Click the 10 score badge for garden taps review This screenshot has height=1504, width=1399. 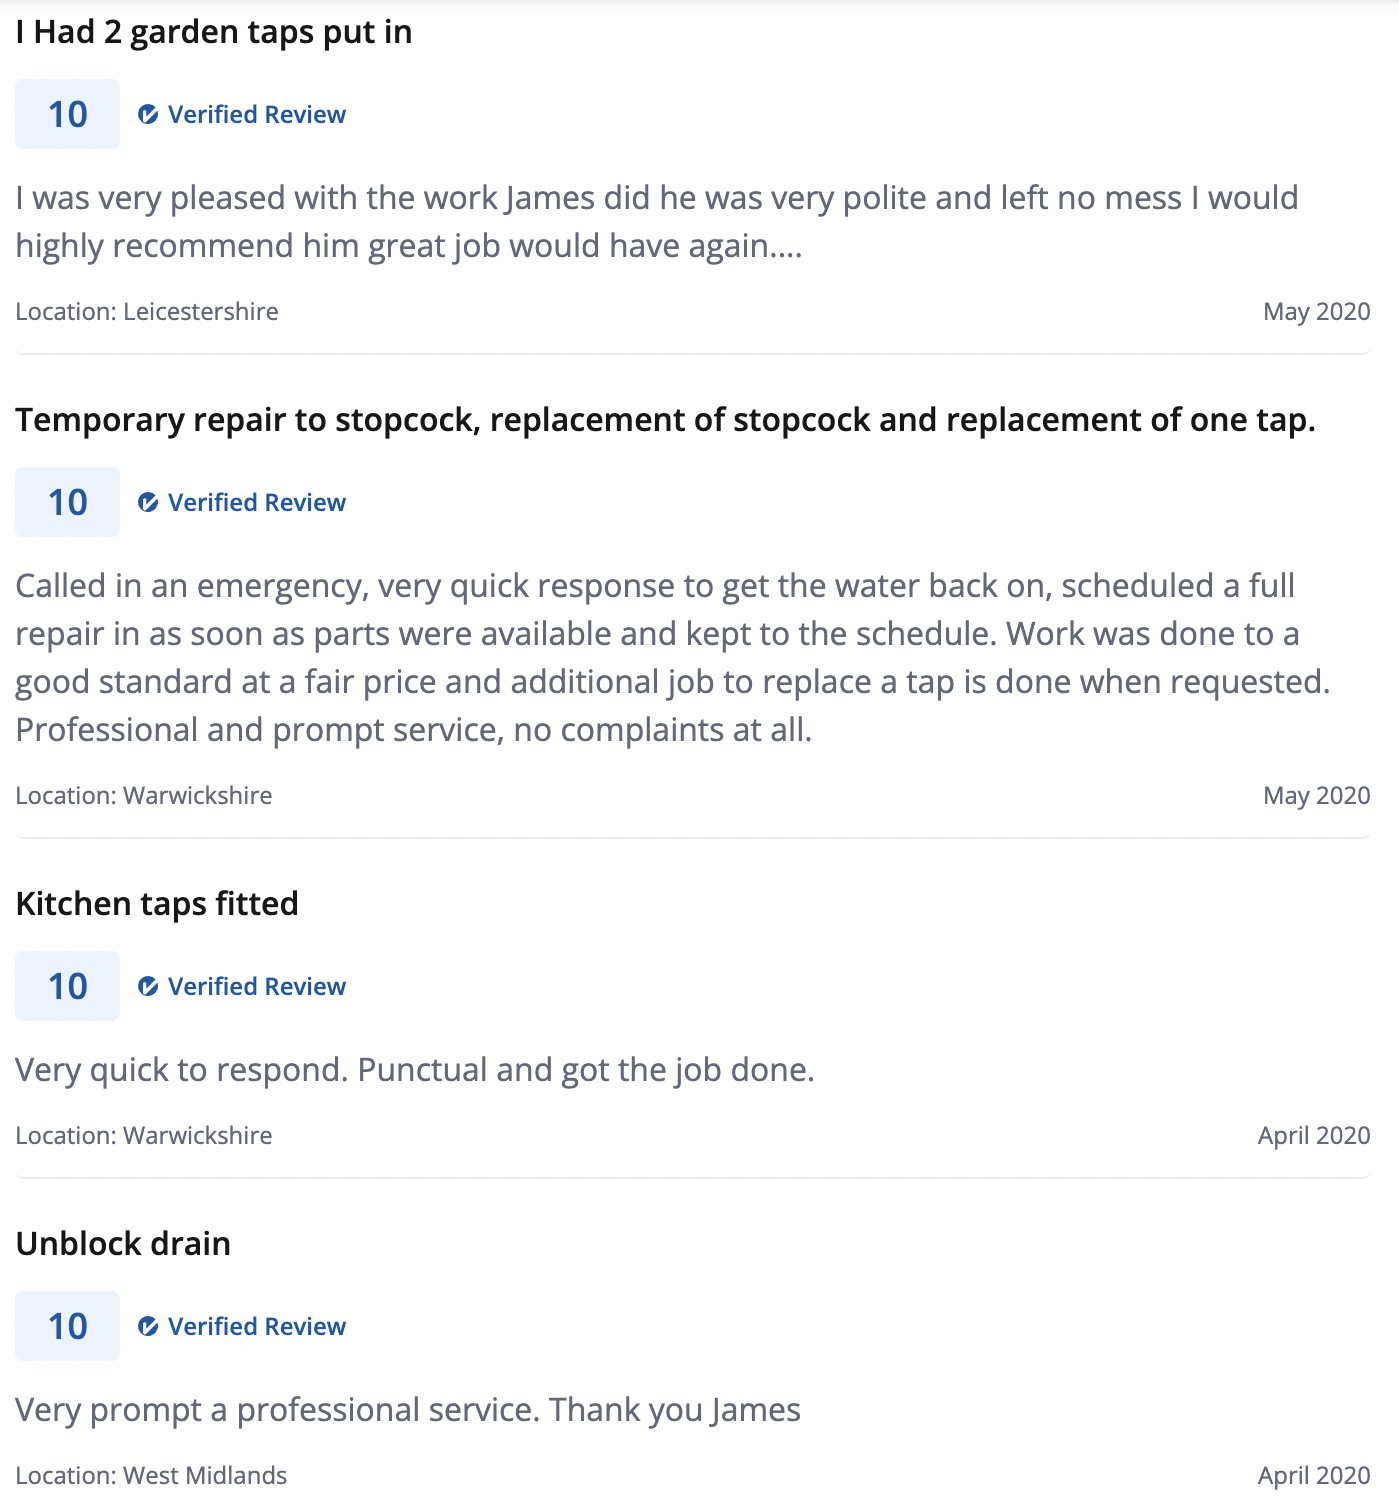(67, 114)
